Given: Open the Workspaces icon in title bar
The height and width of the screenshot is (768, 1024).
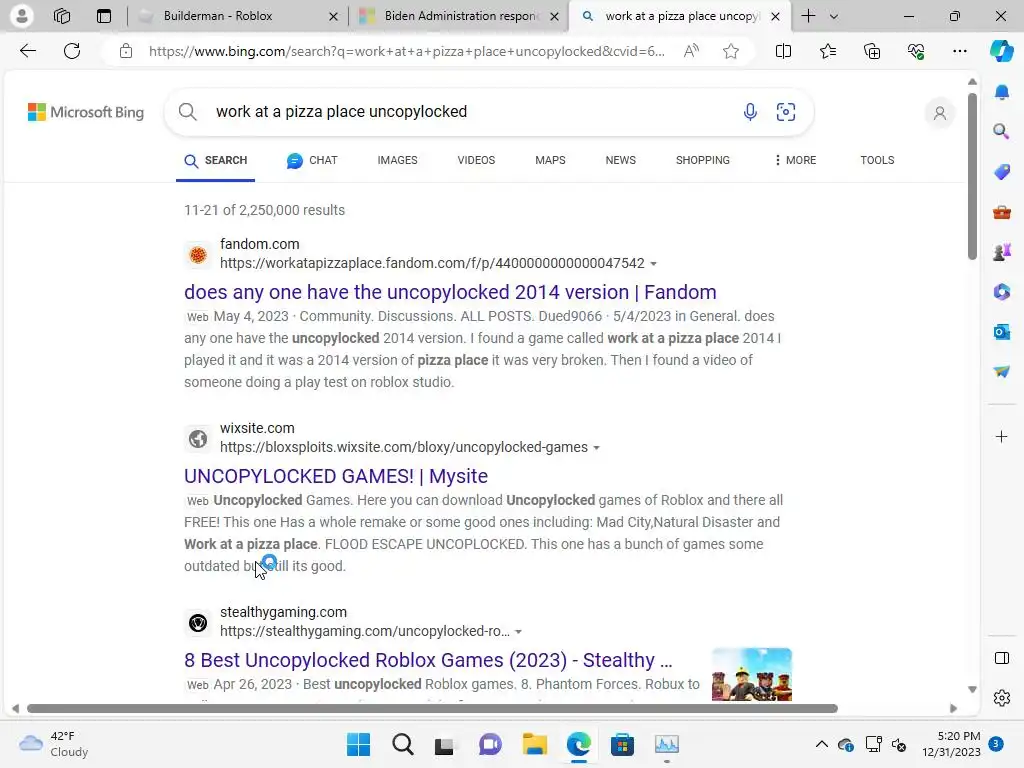Looking at the screenshot, I should [62, 16].
